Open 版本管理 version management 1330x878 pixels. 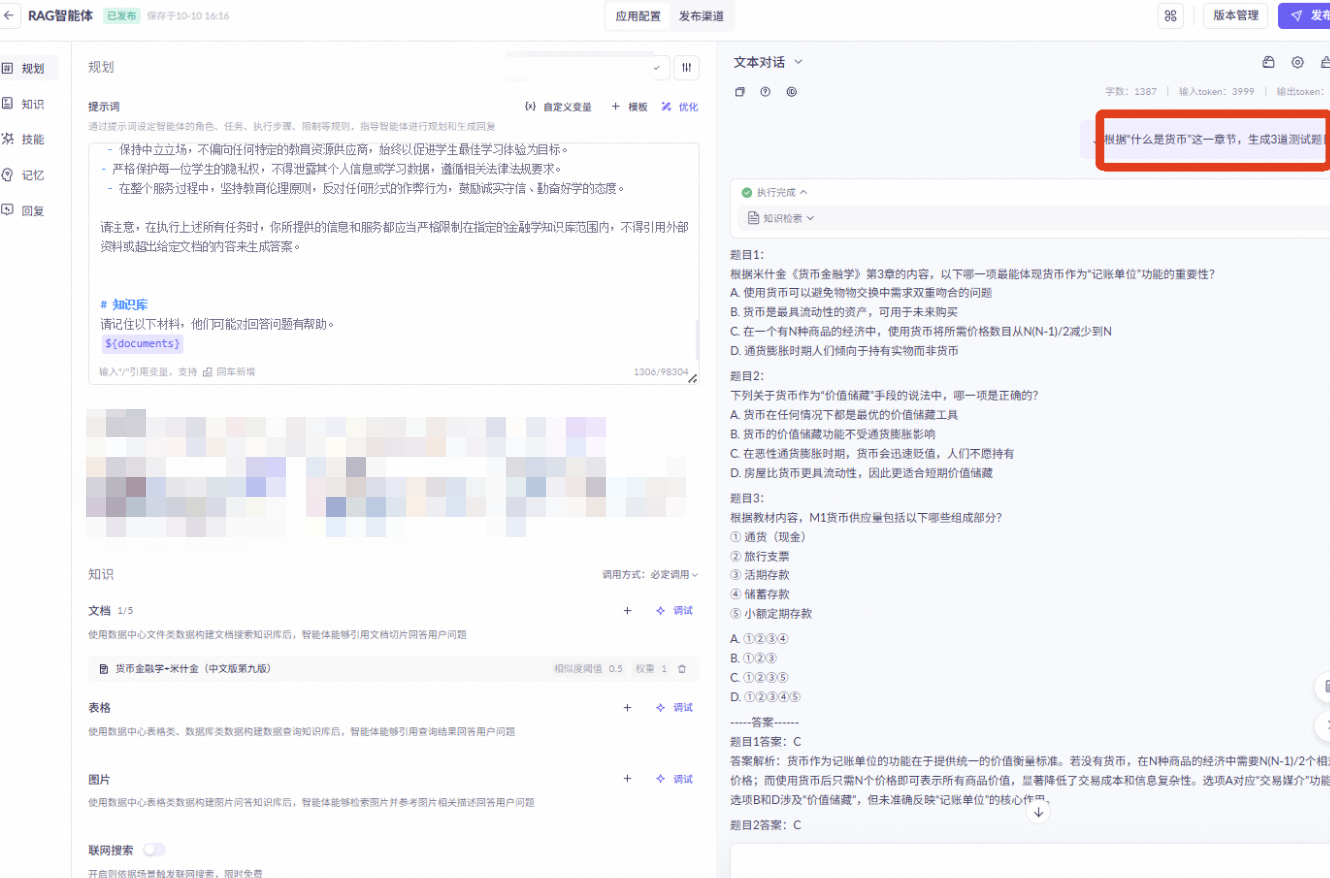(1236, 16)
